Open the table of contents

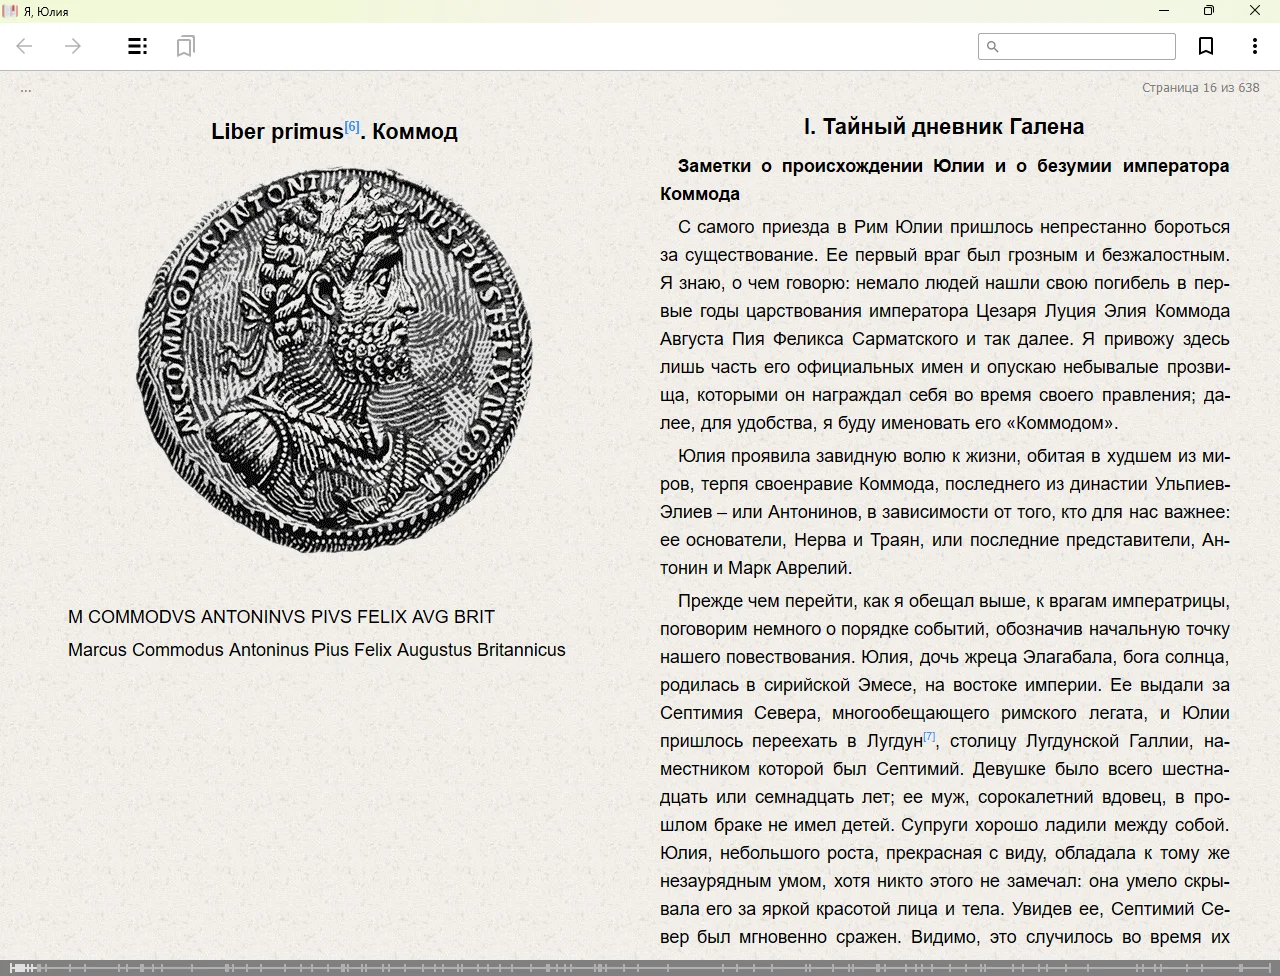coord(138,46)
